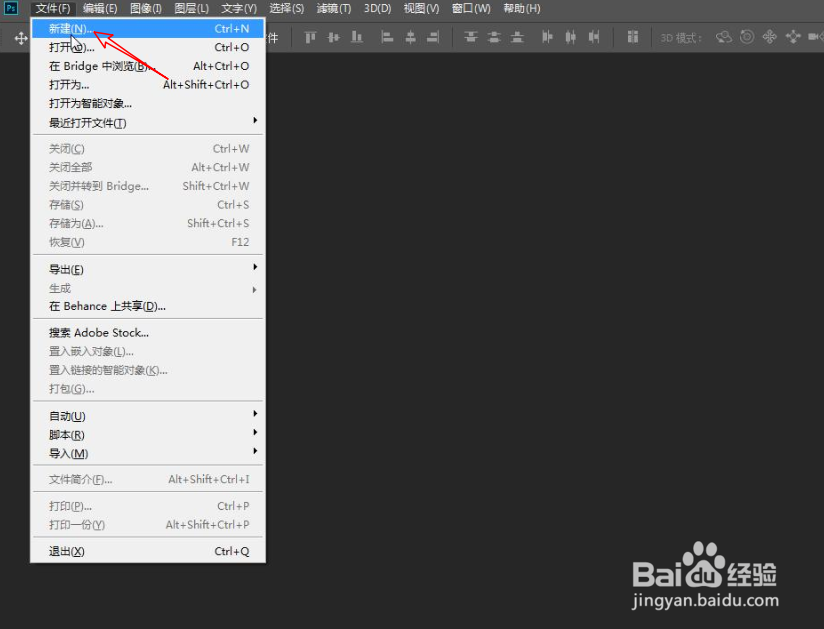Image resolution: width=824 pixels, height=629 pixels.
Task: Click 文件简介(F)... menu entry
Action: point(148,479)
